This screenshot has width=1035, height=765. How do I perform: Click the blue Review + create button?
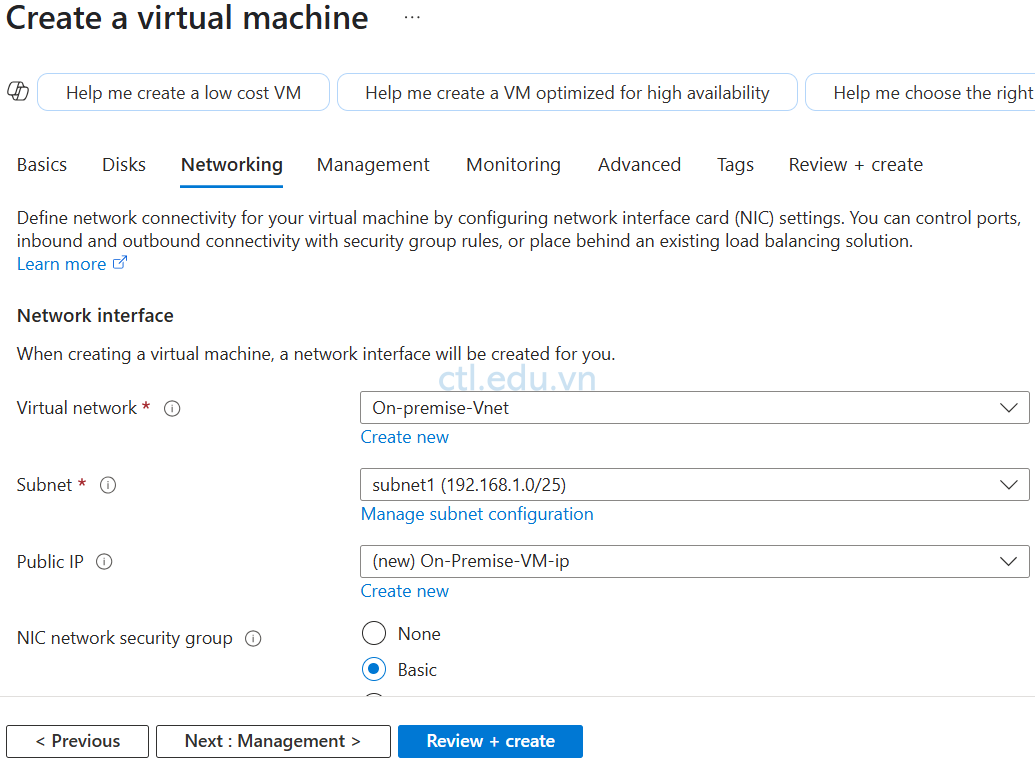[490, 741]
